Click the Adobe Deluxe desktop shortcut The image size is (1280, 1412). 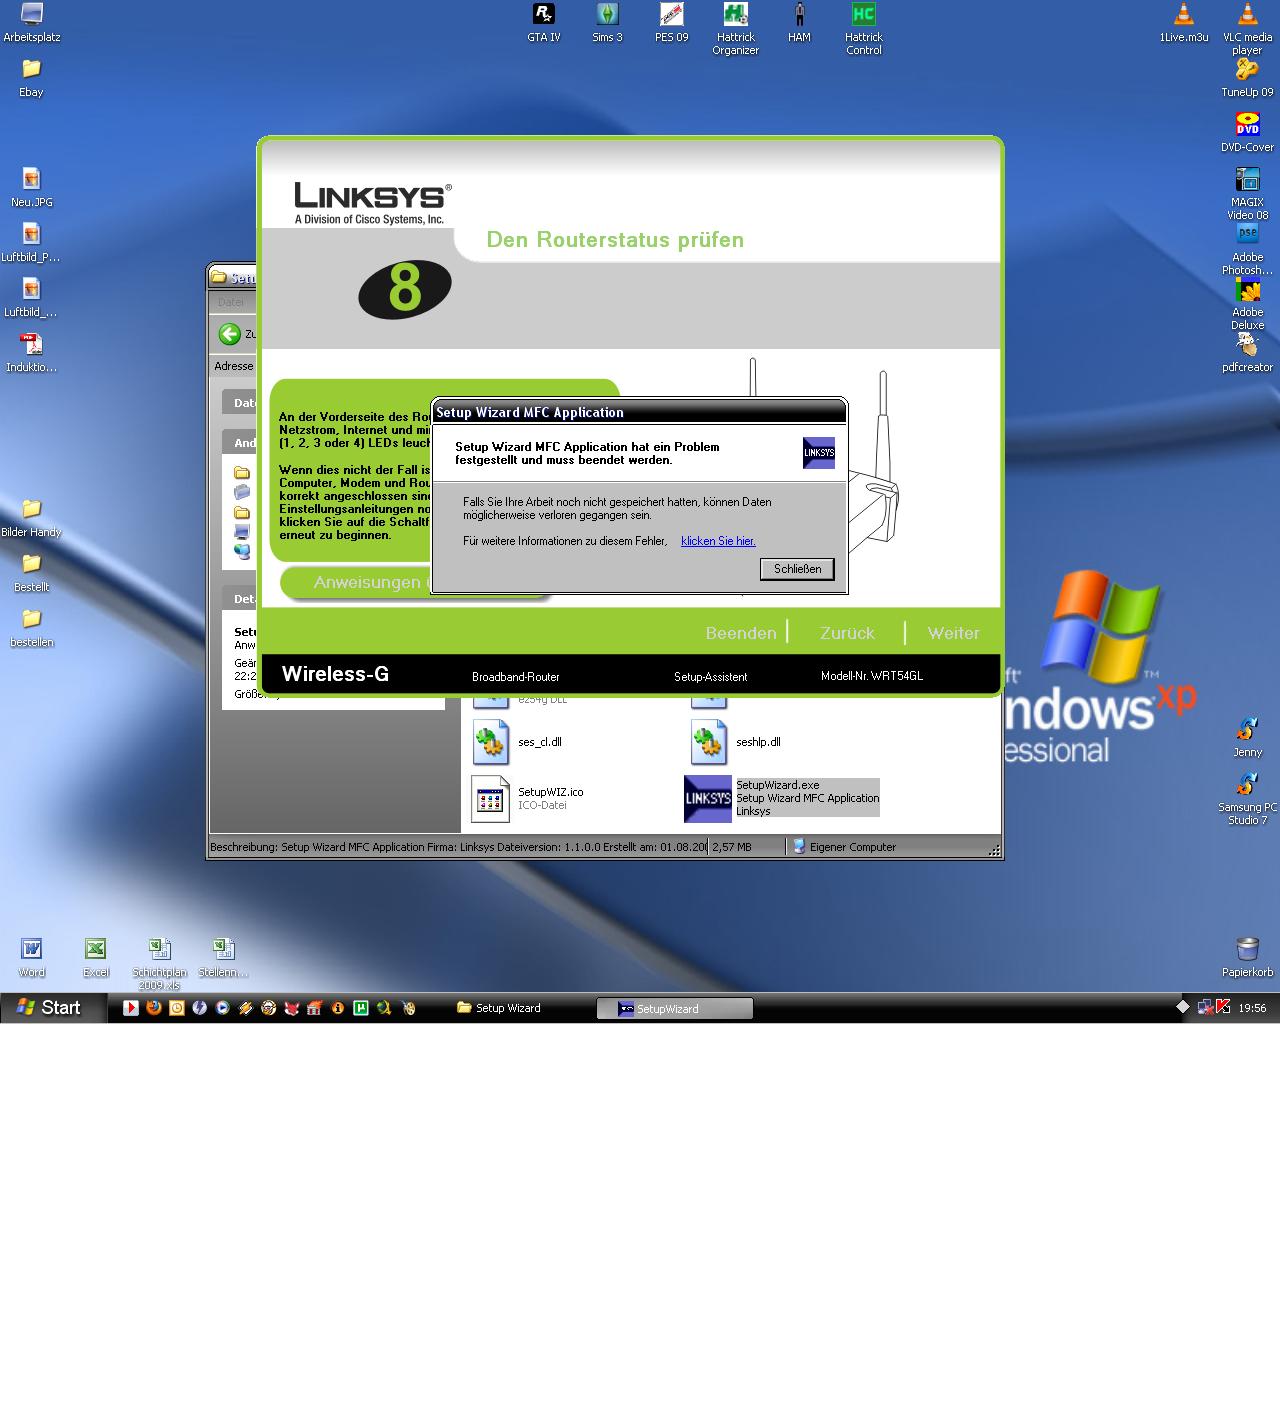coord(1247,304)
